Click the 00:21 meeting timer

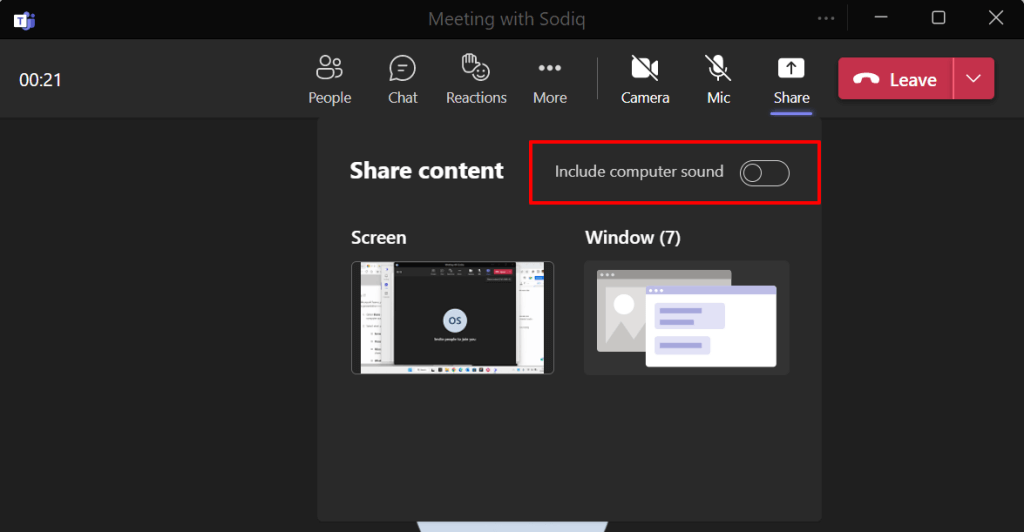tap(40, 80)
